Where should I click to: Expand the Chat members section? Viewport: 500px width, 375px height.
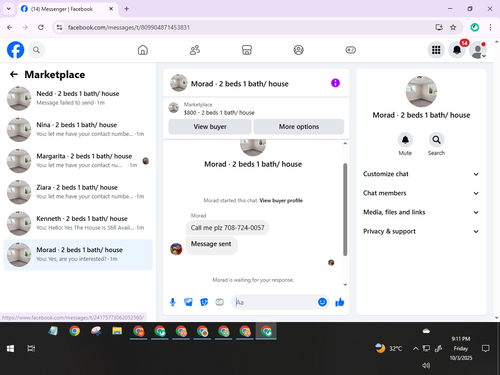point(421,193)
